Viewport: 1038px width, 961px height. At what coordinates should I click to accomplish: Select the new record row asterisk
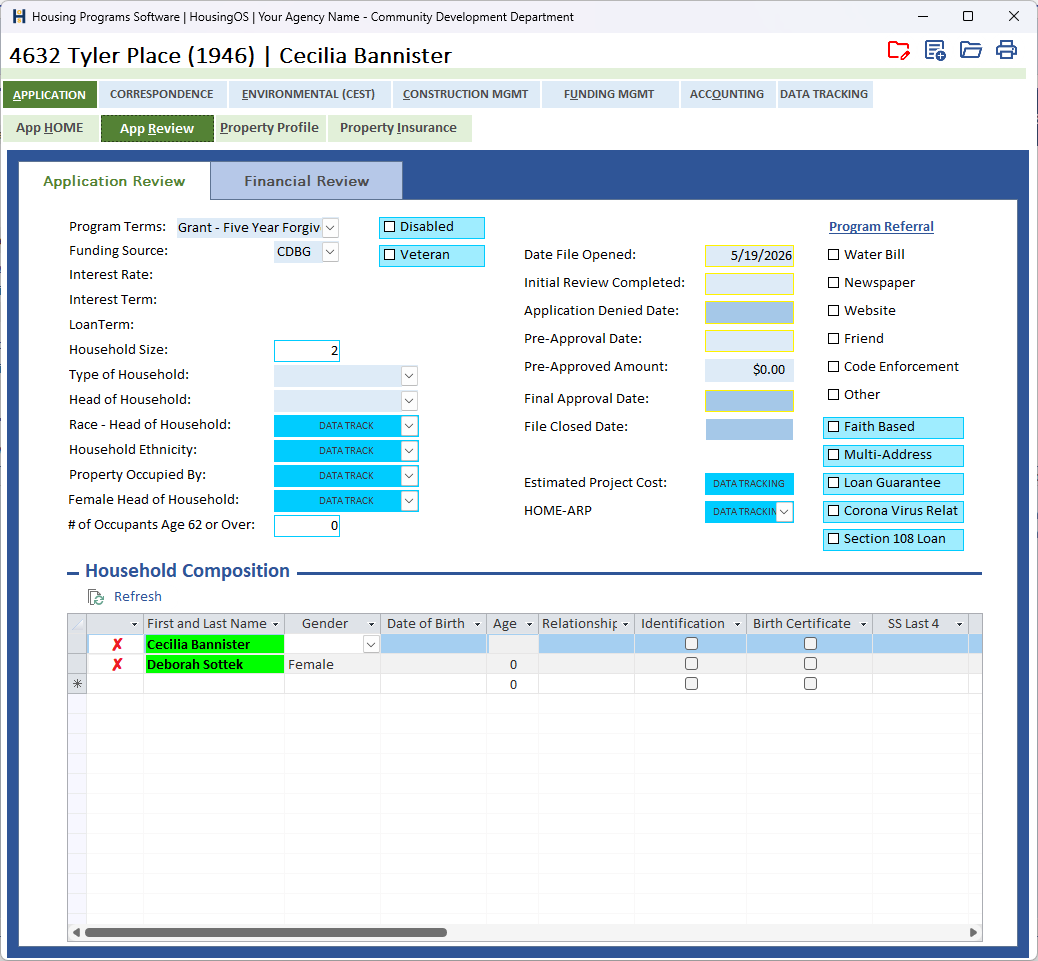coord(77,684)
